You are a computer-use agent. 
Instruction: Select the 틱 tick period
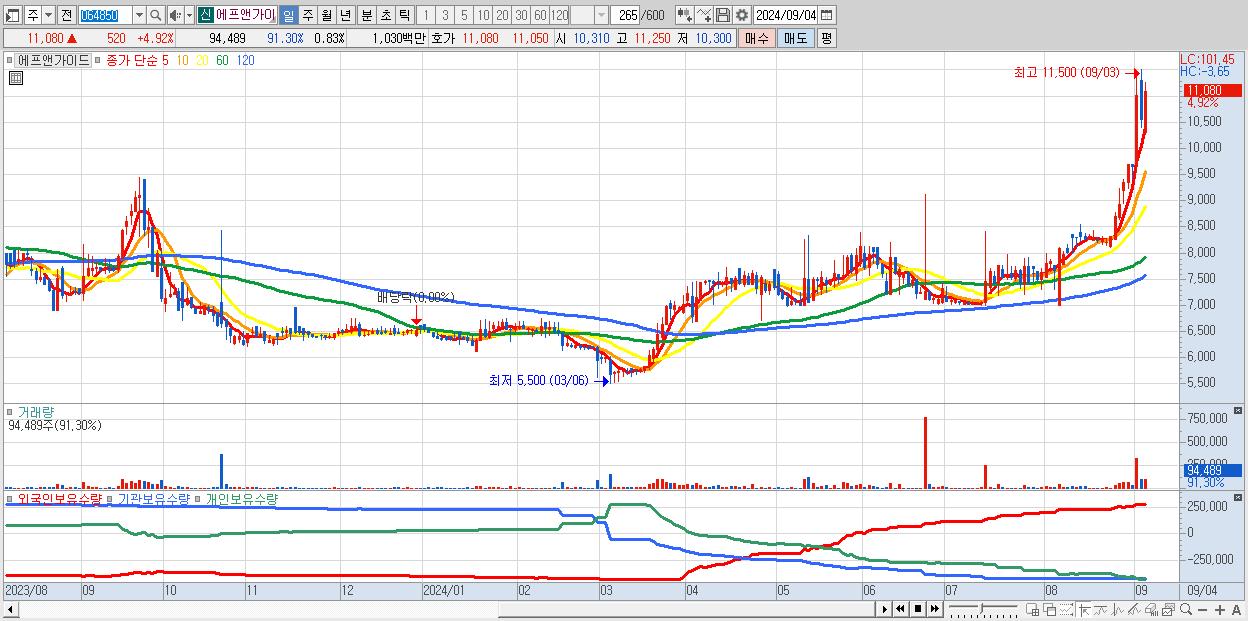(x=404, y=15)
